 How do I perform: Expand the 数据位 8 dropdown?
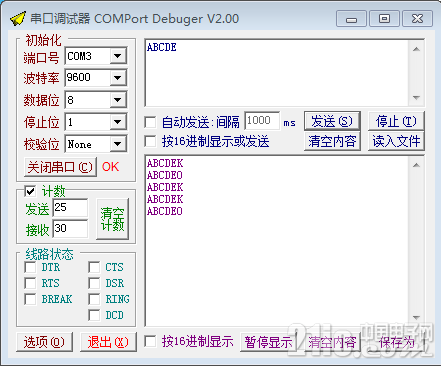pos(118,100)
